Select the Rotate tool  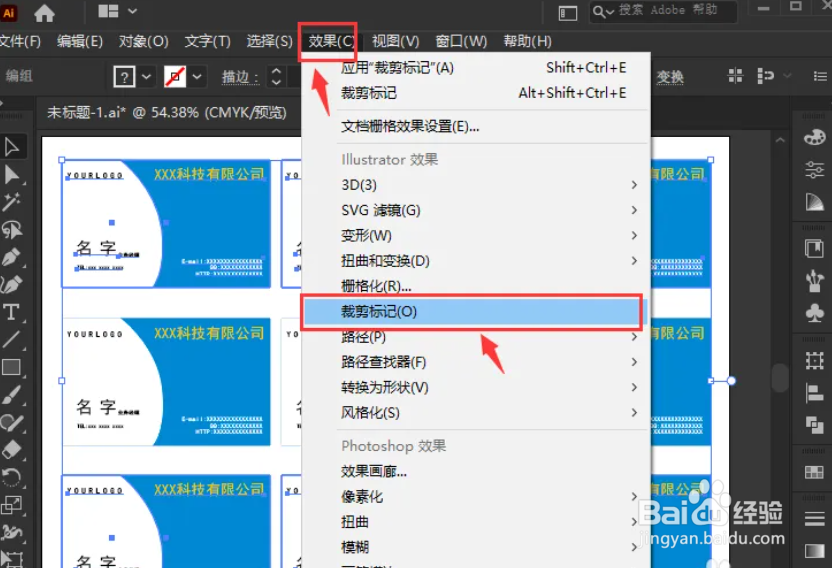point(12,478)
